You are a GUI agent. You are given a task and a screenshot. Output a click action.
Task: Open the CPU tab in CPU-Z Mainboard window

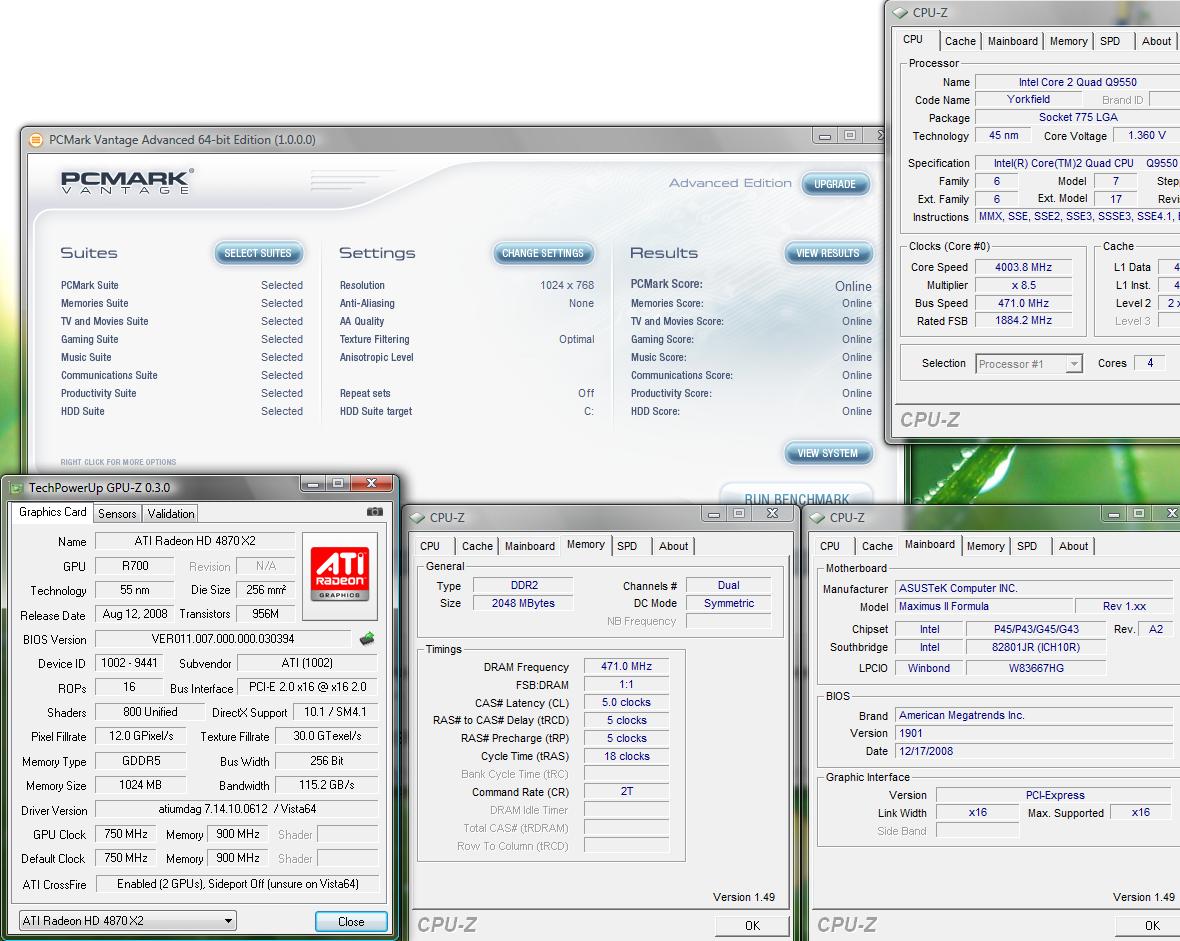830,547
